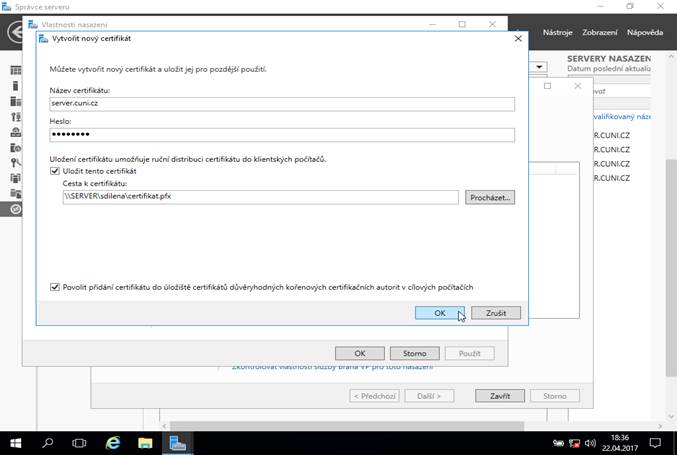Click SERVERY NASAZENÍ heading
Screen dimensions: 677x455
pos(609,59)
